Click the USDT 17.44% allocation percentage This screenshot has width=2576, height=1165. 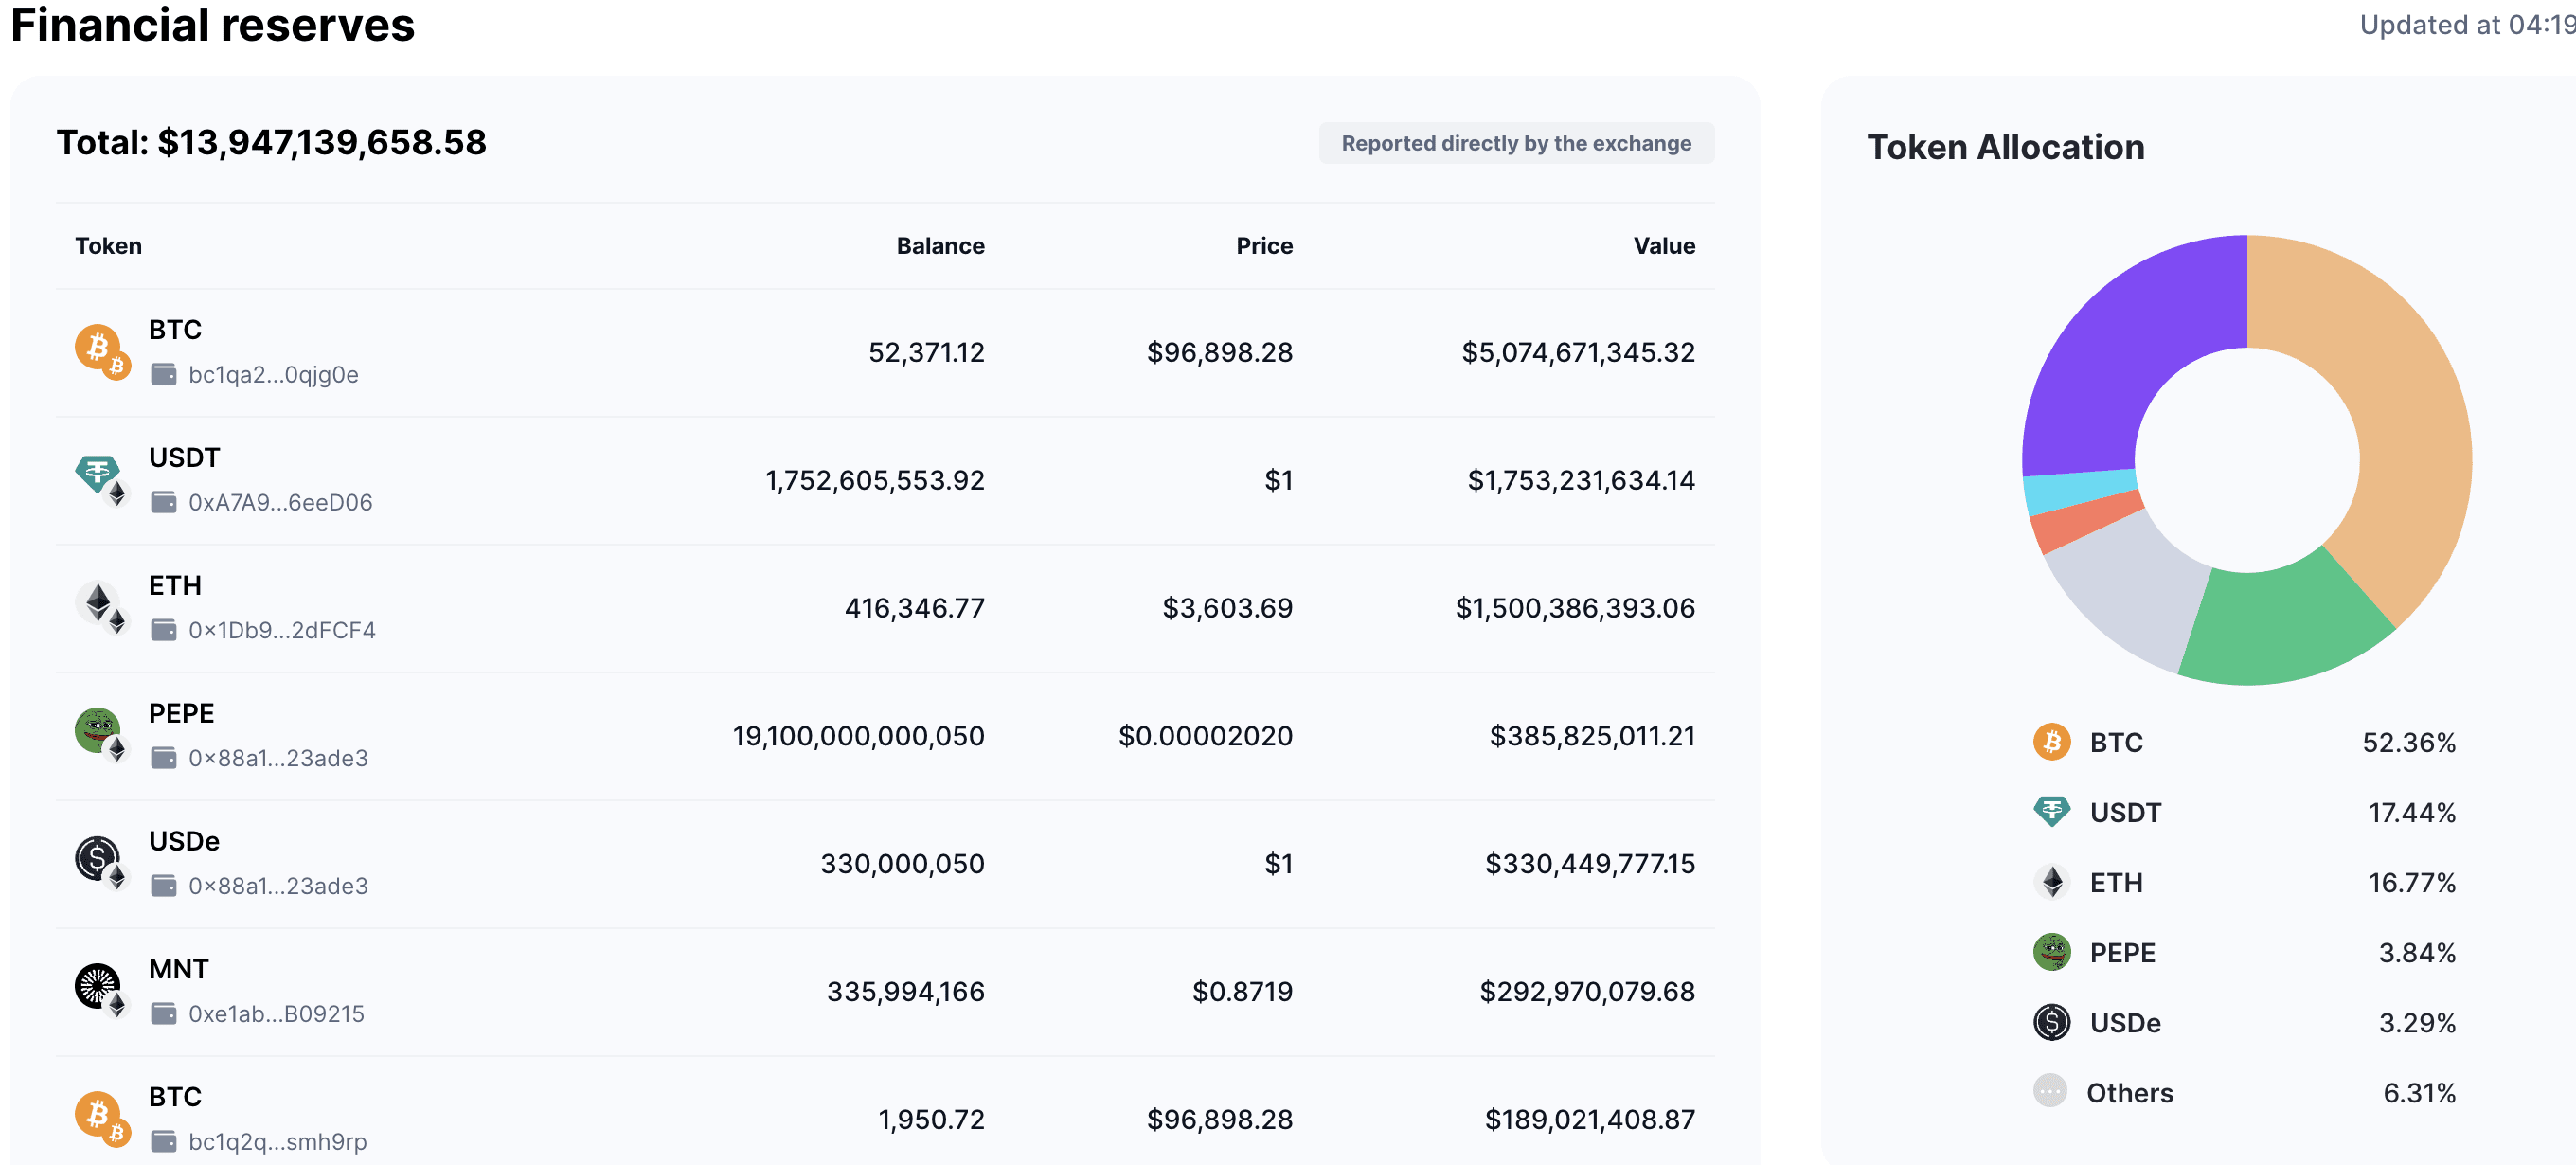[2412, 813]
